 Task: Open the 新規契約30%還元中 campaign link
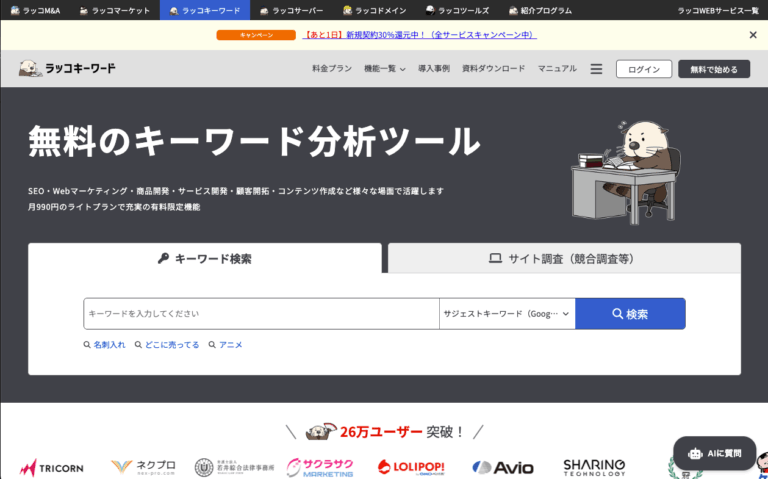[x=419, y=35]
